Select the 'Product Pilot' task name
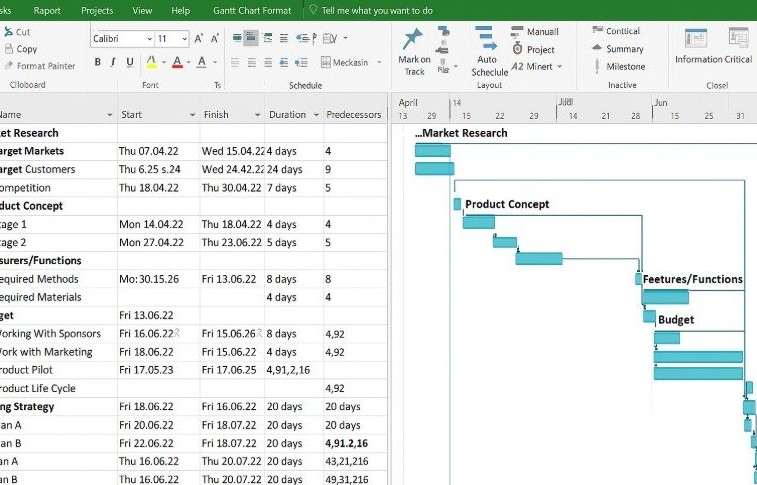 26,370
